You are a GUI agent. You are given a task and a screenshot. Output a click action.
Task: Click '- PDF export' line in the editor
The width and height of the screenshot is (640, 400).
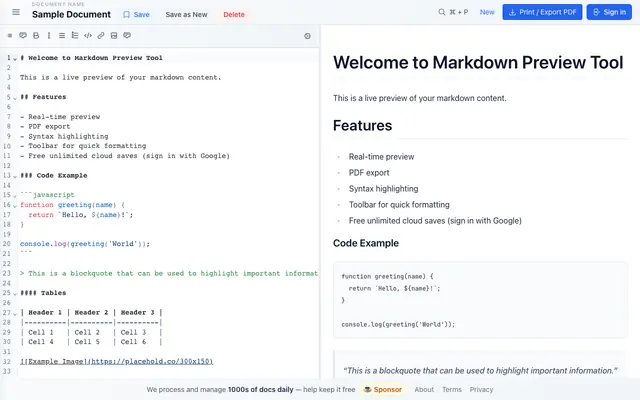(45, 127)
